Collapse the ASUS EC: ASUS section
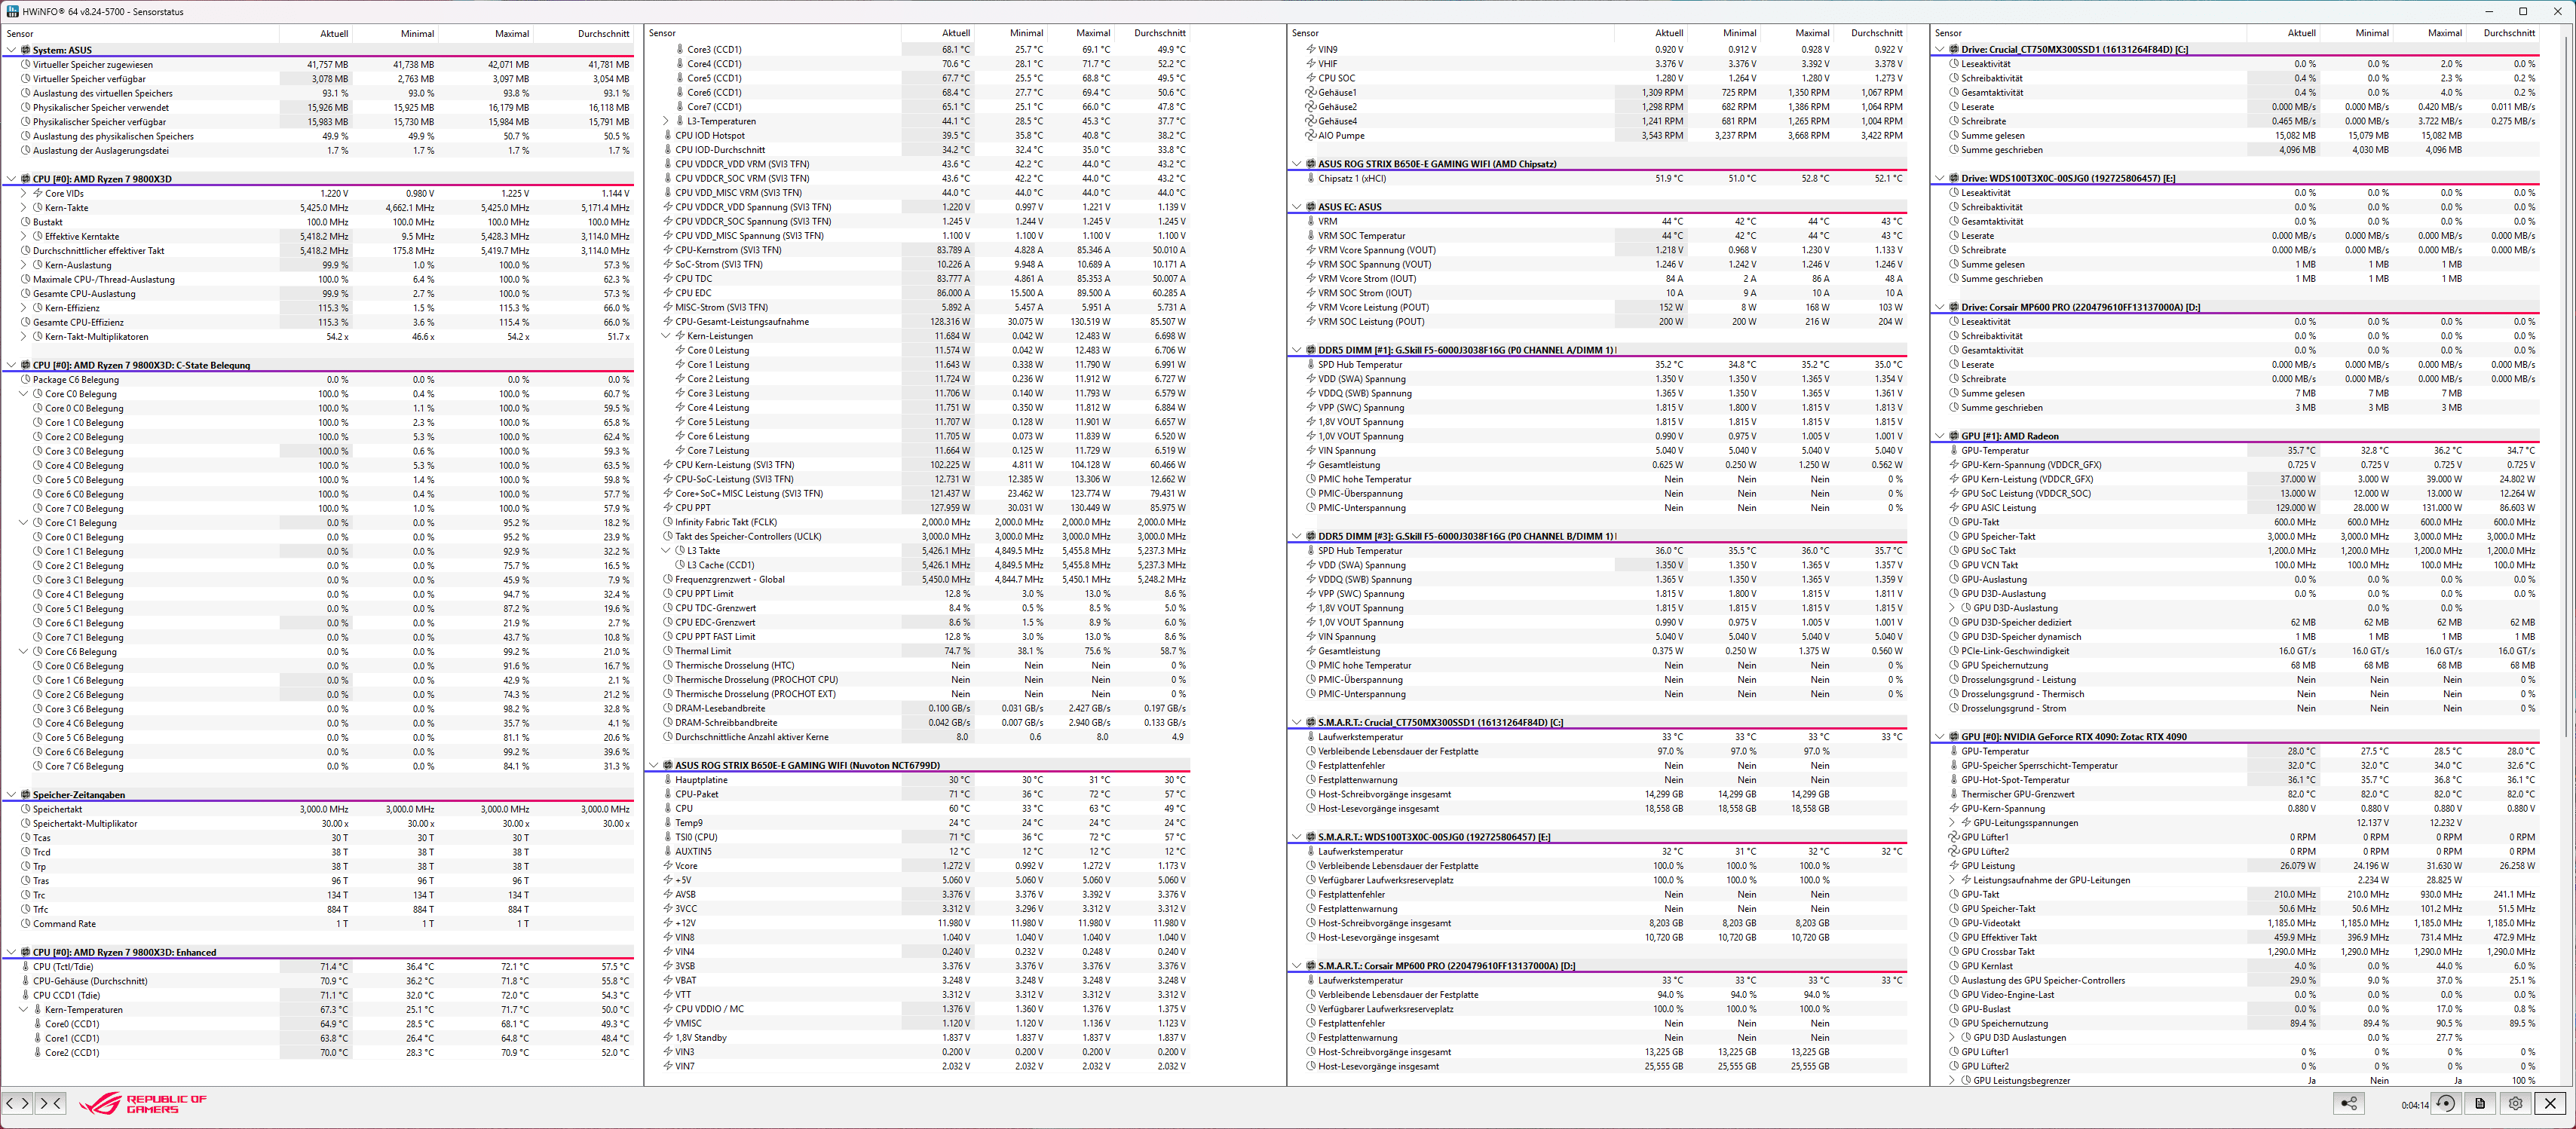 (1297, 207)
